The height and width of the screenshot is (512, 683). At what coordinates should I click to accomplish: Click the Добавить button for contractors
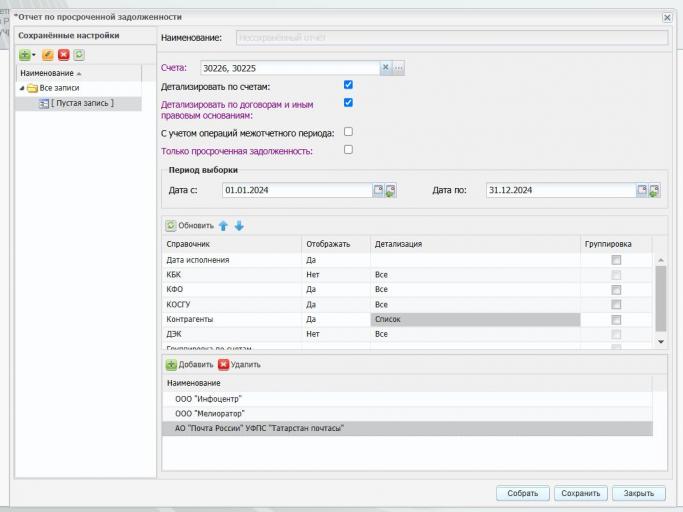[x=190, y=365]
